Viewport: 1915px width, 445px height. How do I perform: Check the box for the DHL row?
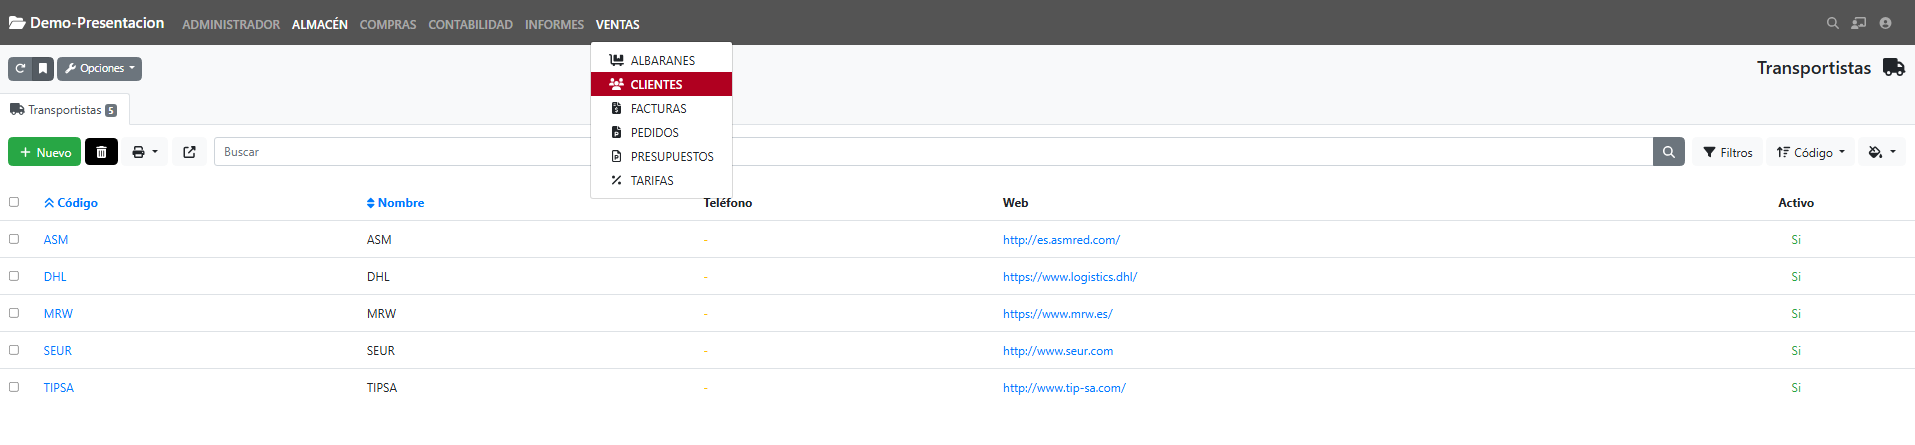point(14,276)
